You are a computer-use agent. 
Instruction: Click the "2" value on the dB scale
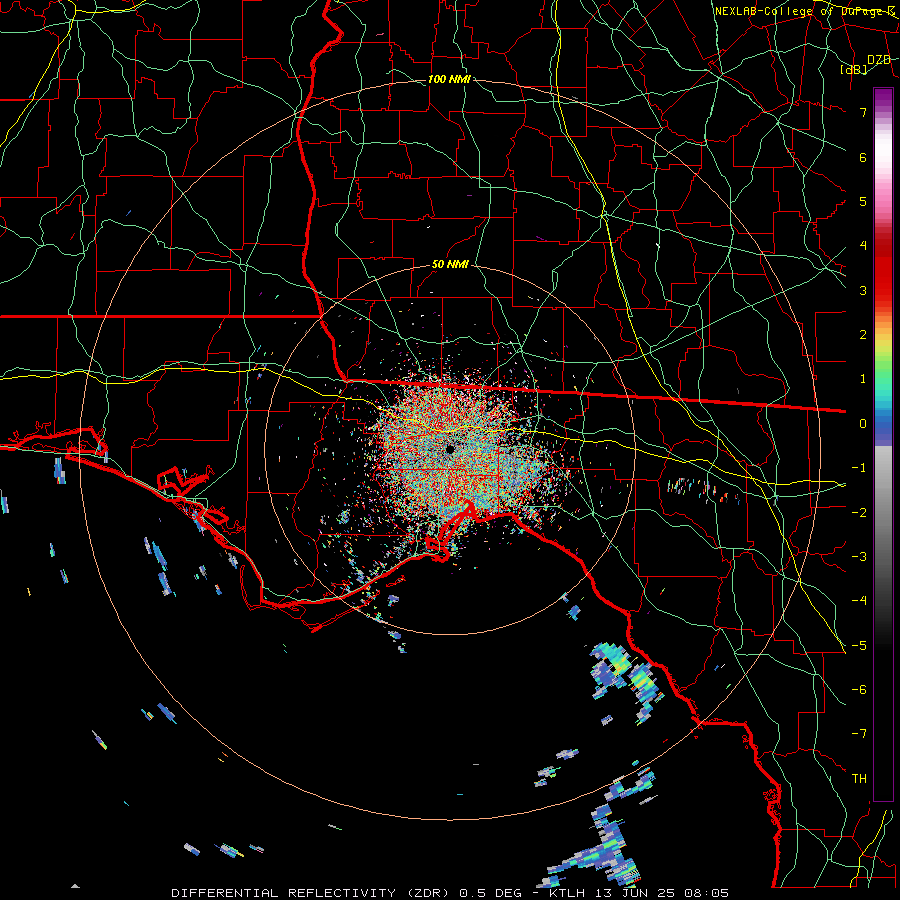pos(863,335)
